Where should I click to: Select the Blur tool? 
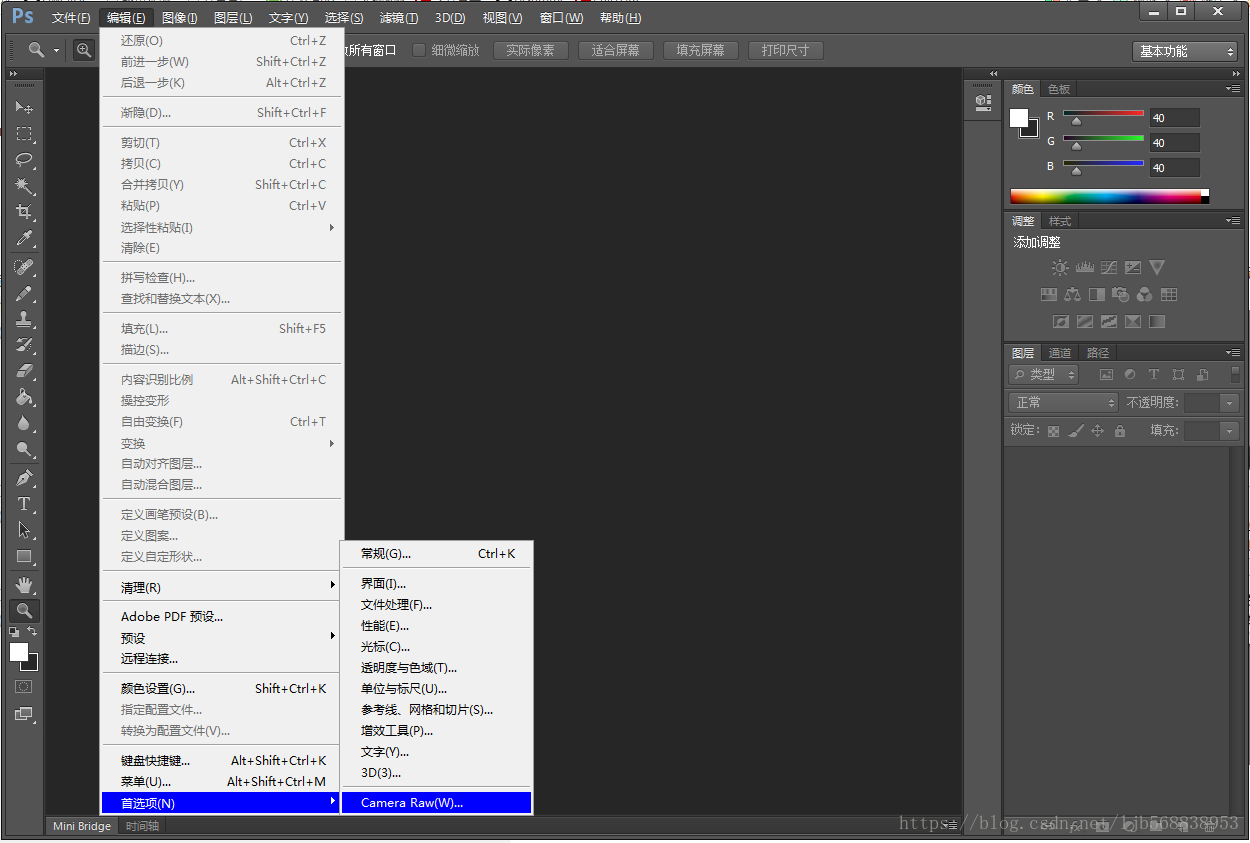coord(24,423)
